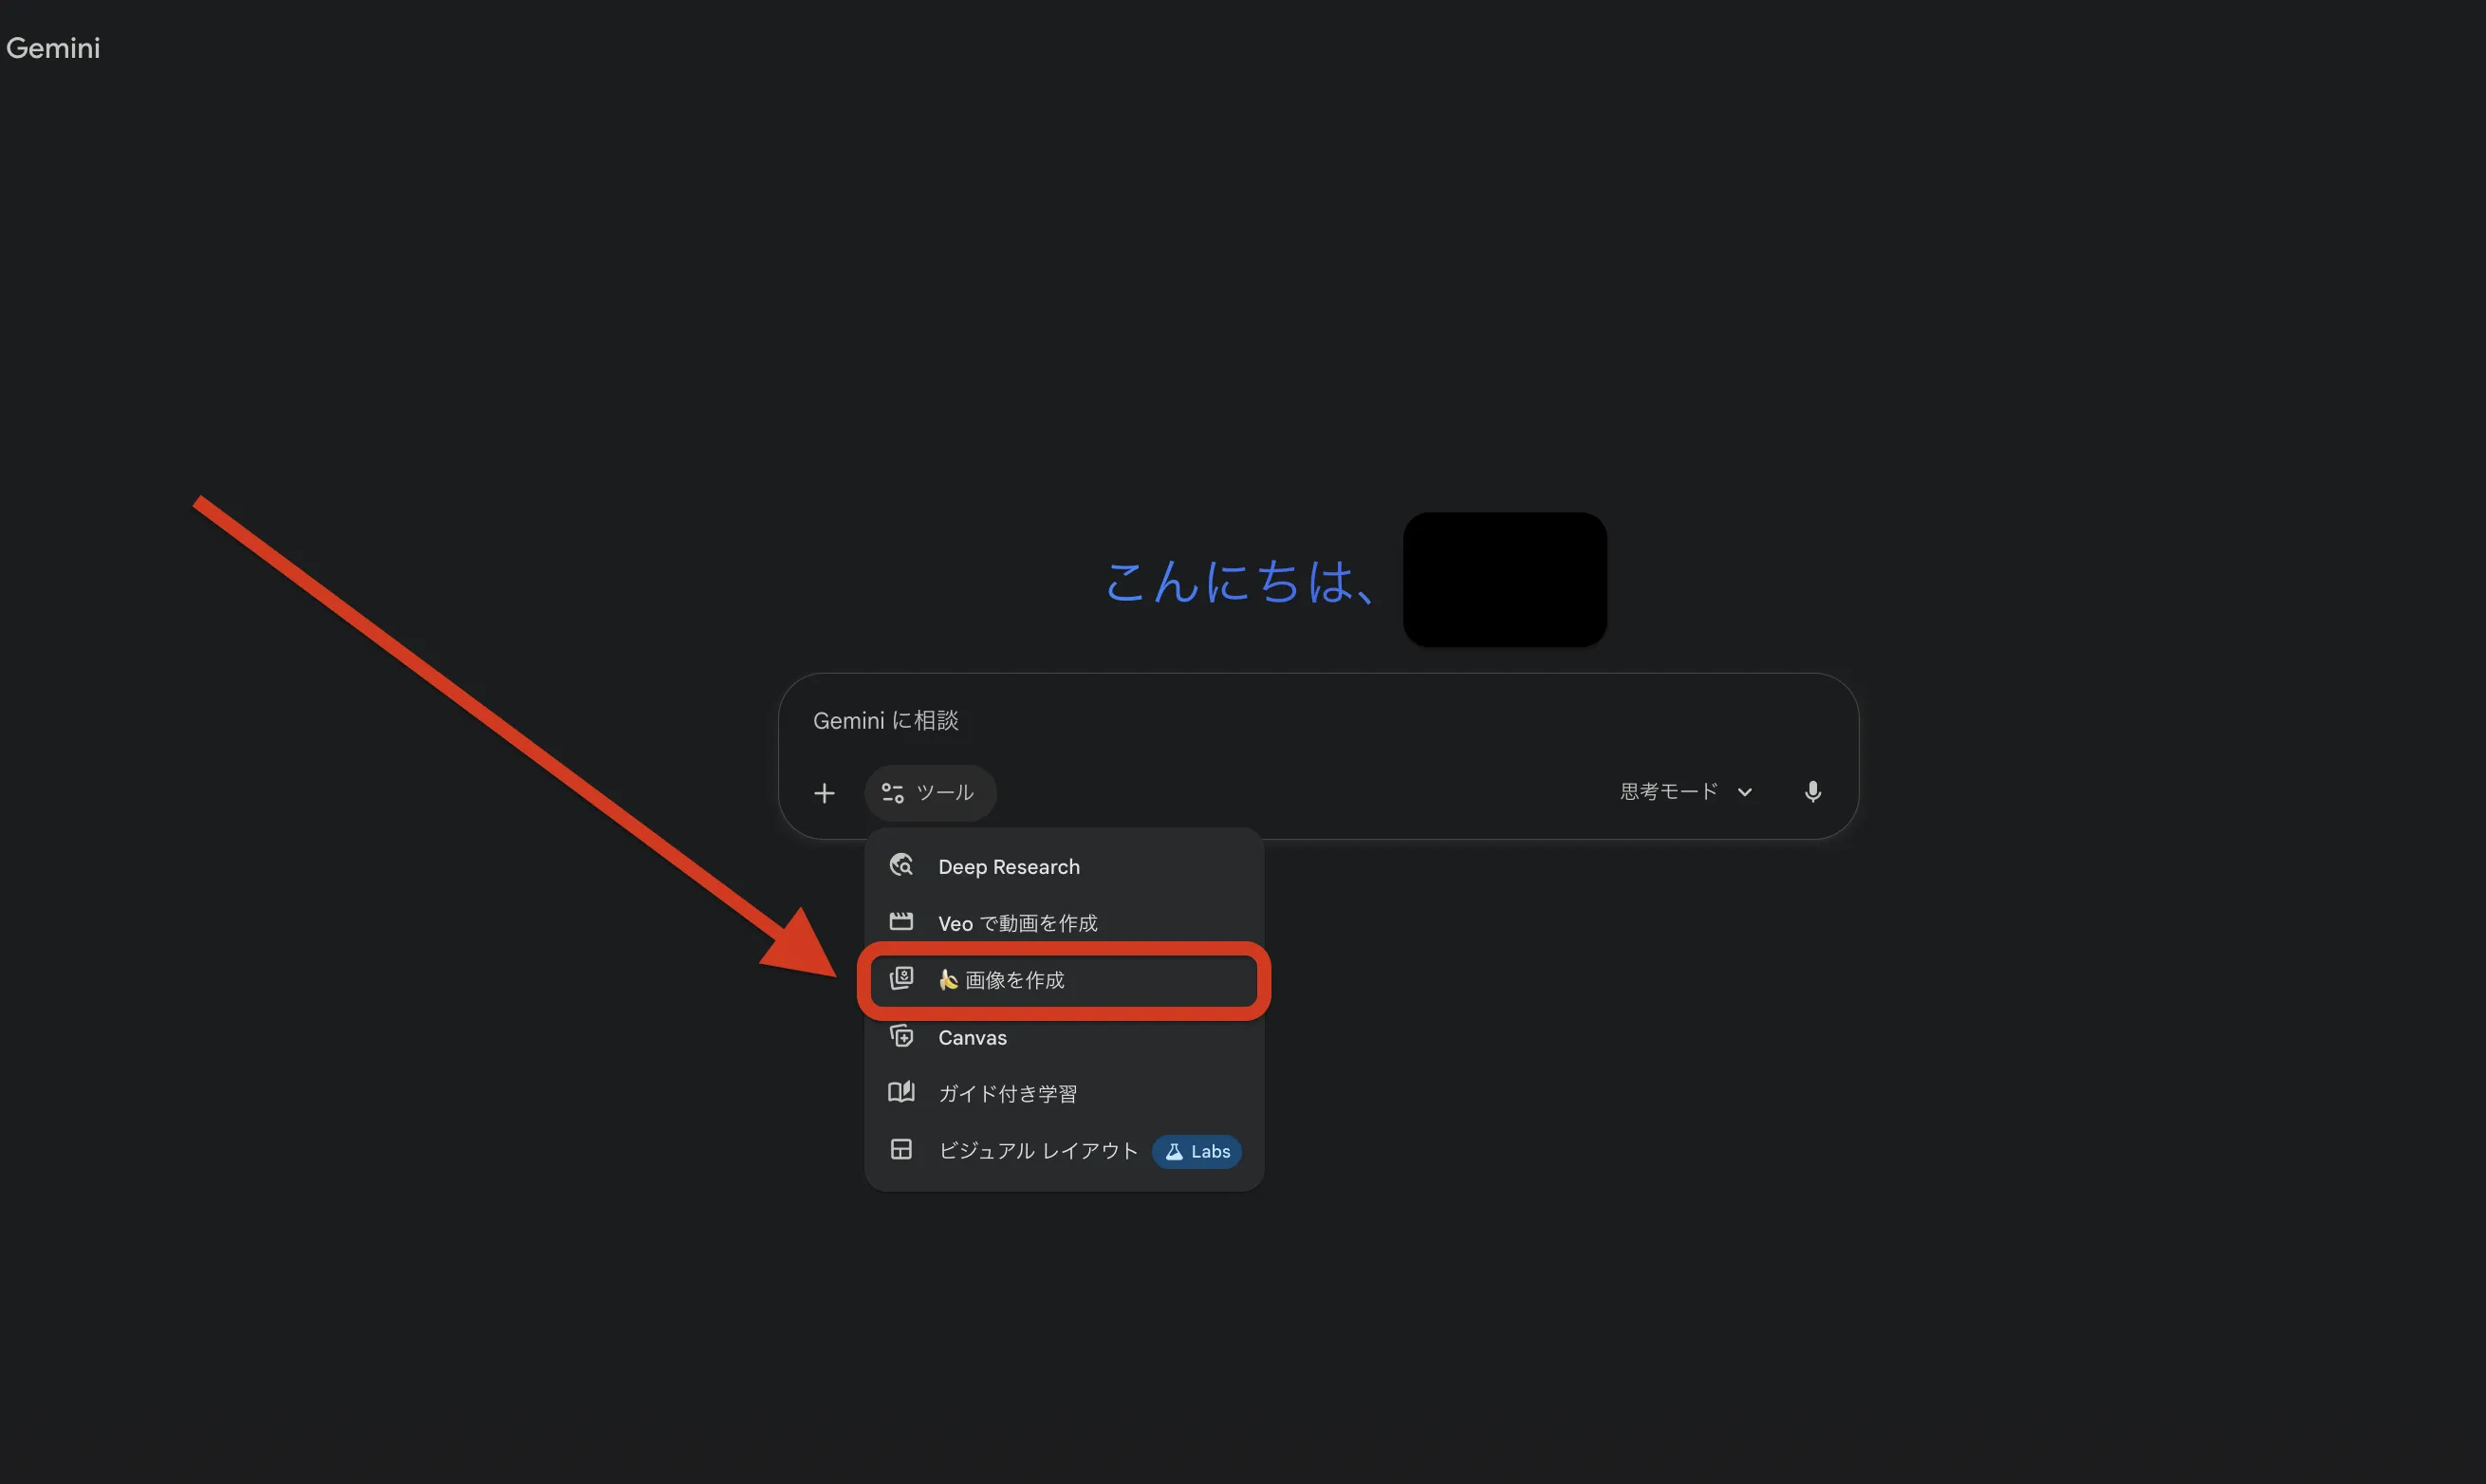The height and width of the screenshot is (1484, 2486).
Task: Click the guided learning book icon
Action: [901, 1092]
